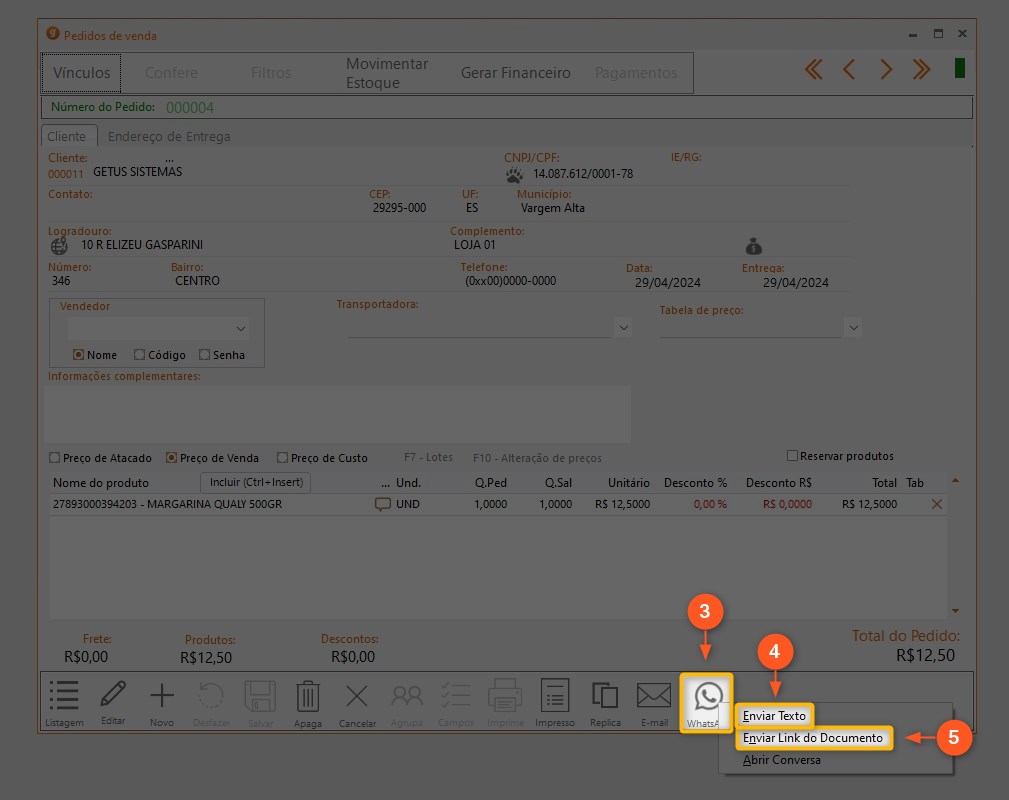
Task: Click the Informações complementares text area
Action: point(337,412)
